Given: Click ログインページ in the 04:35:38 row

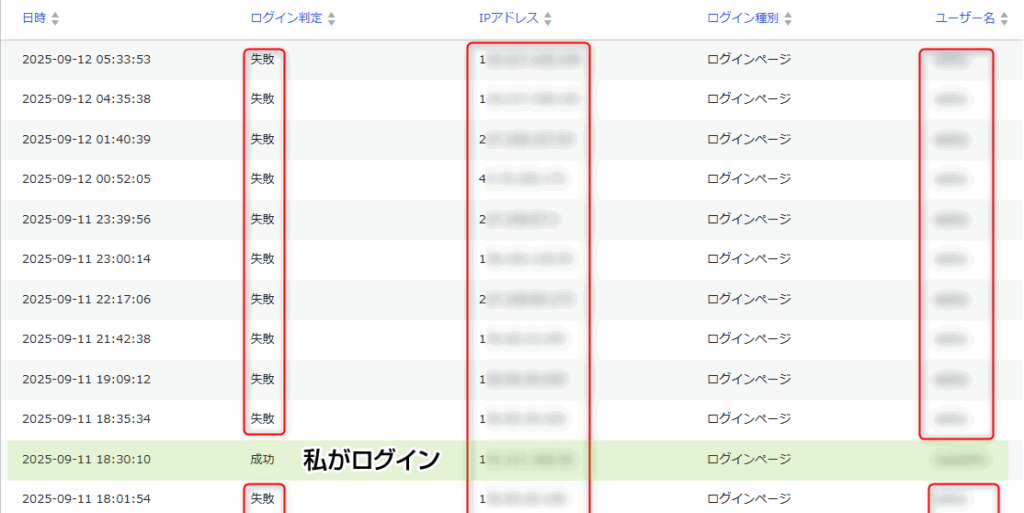Looking at the screenshot, I should [749, 99].
